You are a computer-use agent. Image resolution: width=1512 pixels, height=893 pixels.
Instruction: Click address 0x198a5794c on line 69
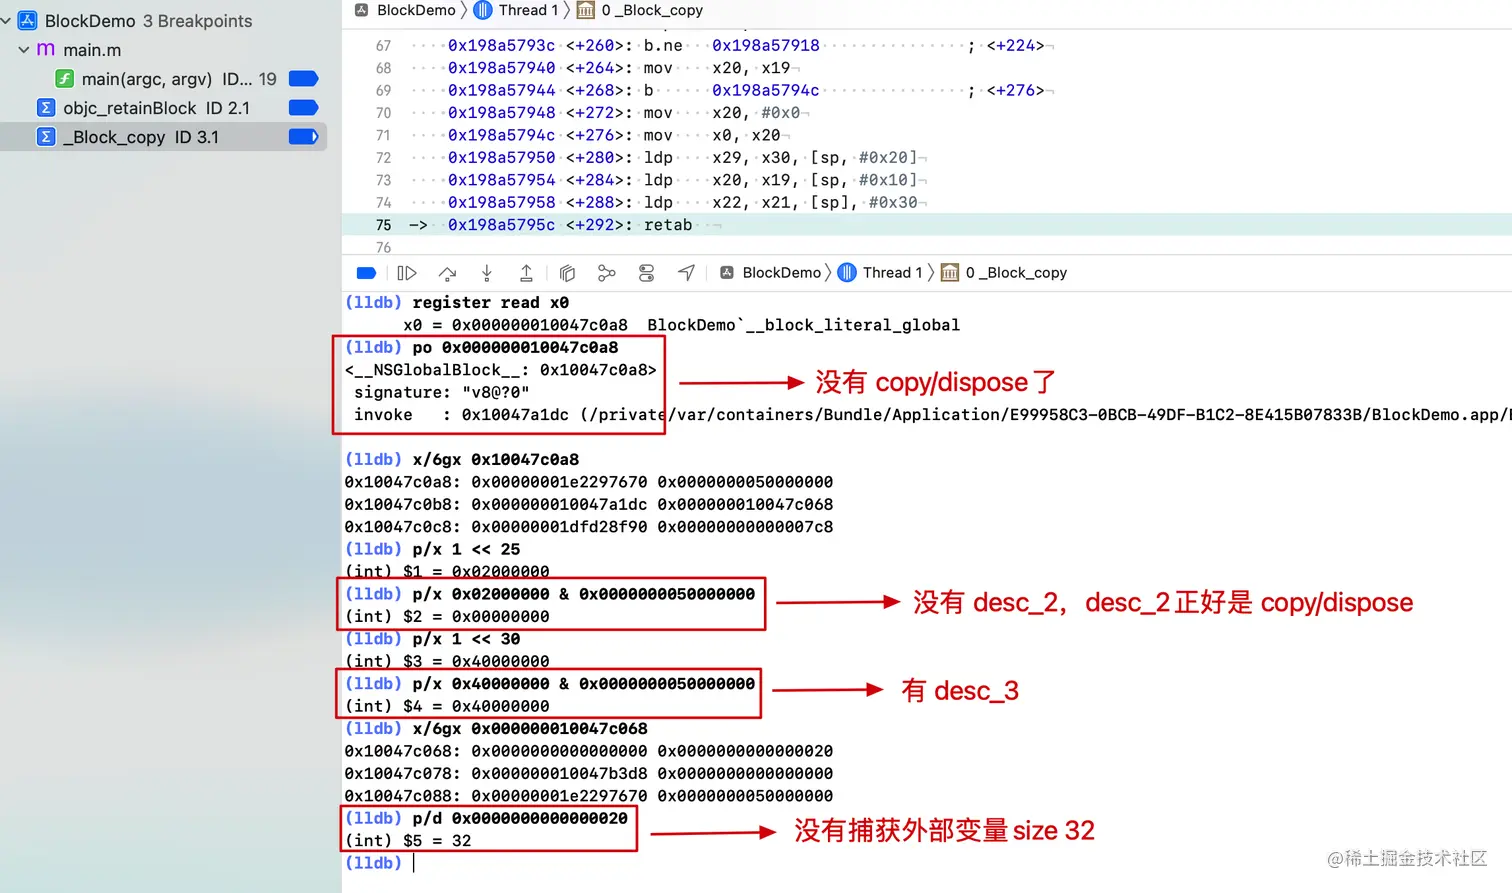[765, 90]
